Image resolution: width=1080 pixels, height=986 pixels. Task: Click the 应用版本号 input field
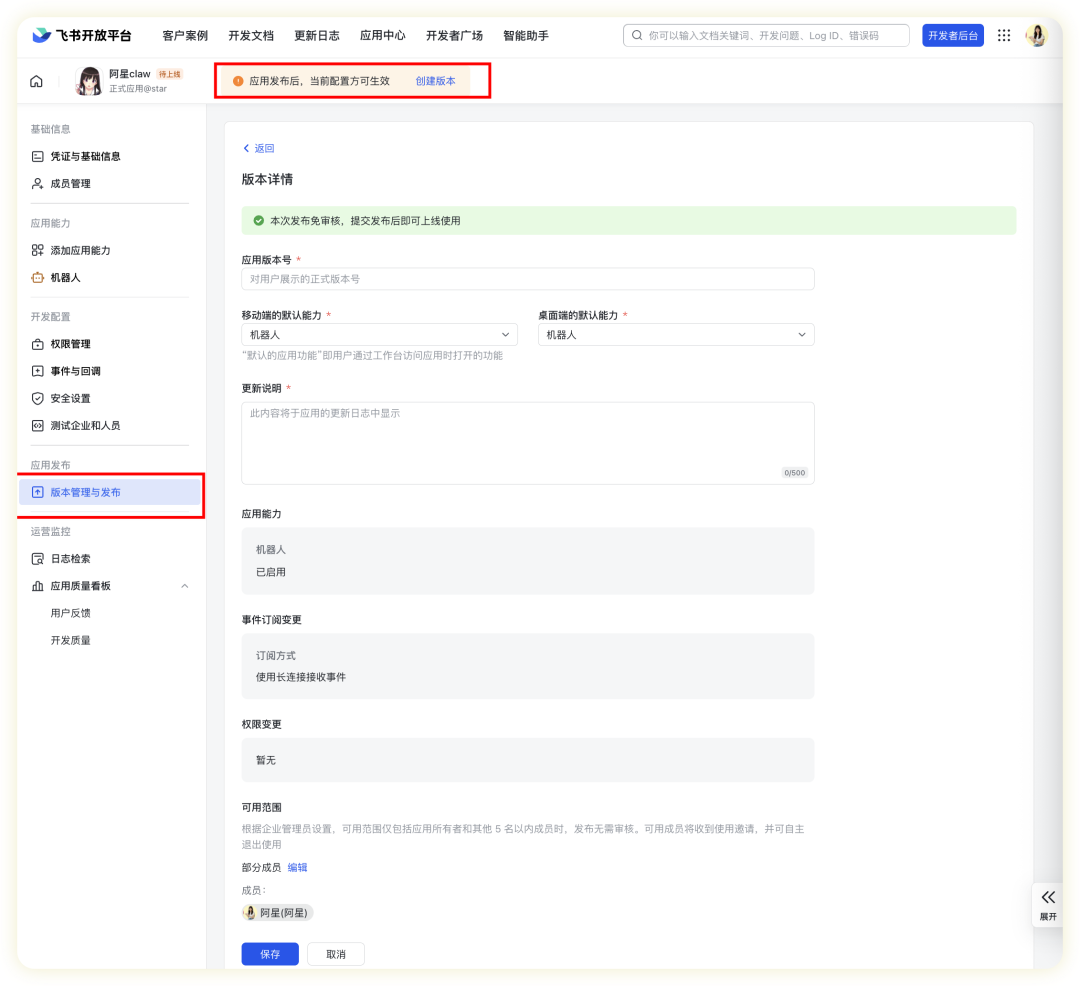coord(527,279)
